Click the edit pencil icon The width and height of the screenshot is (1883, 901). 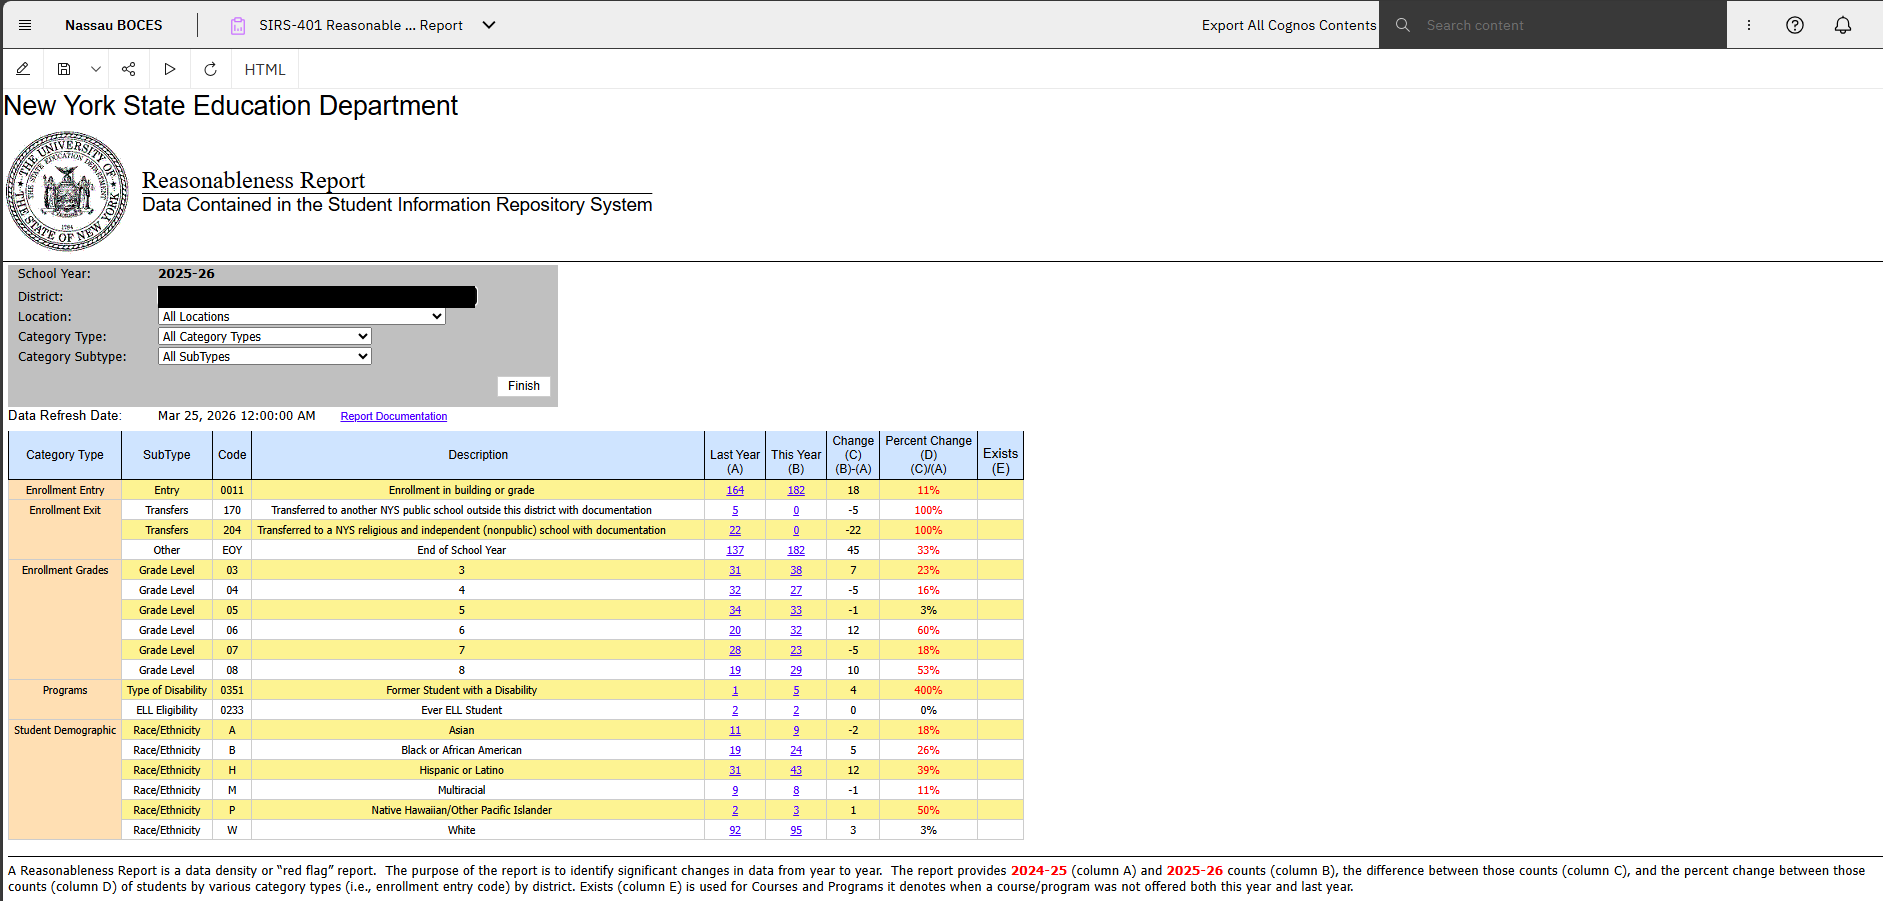click(23, 69)
